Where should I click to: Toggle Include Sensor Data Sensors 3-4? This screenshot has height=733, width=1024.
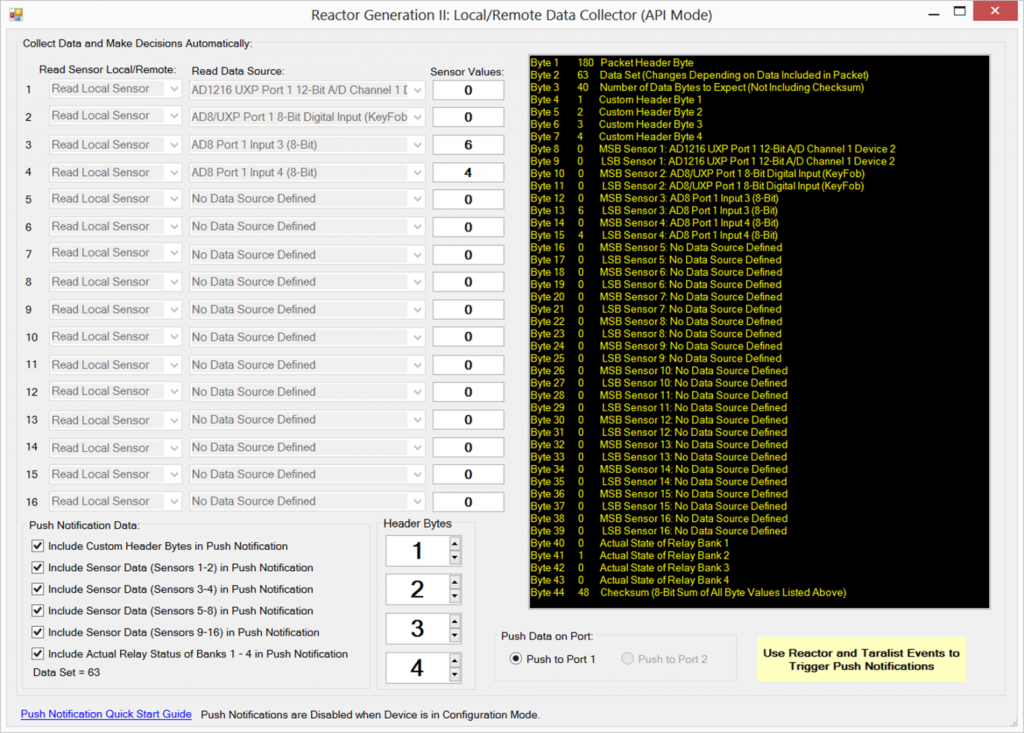[38, 589]
